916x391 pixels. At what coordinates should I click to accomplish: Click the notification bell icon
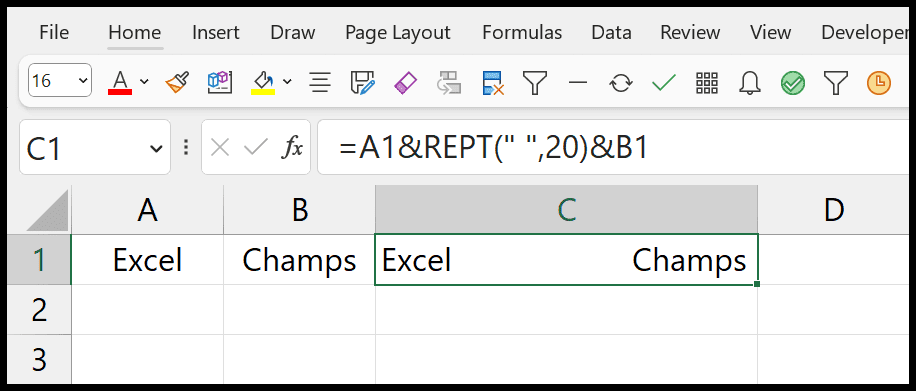pyautogui.click(x=750, y=82)
